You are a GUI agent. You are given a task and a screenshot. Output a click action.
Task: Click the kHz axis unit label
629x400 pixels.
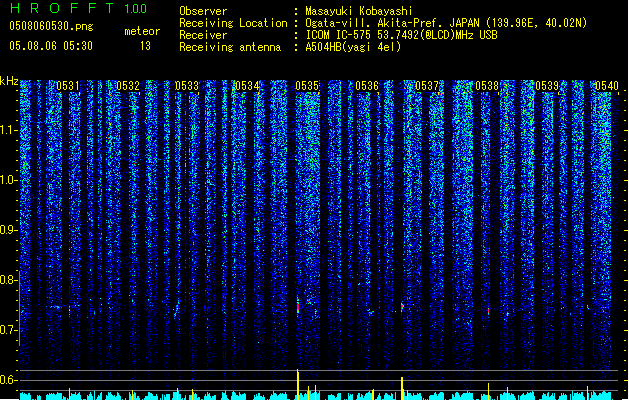(9, 81)
